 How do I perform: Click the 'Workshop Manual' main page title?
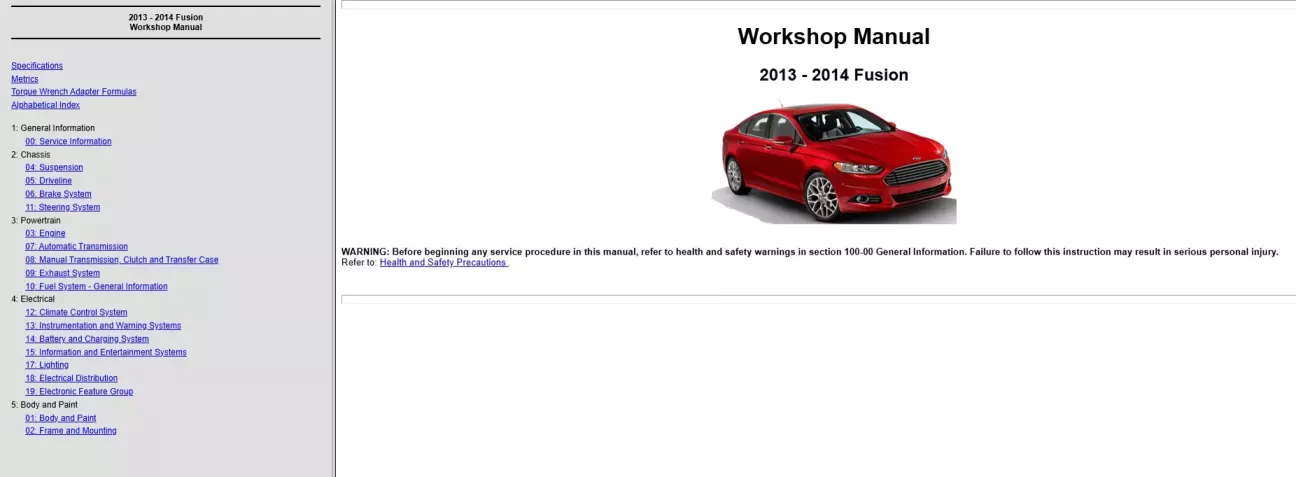pos(834,37)
